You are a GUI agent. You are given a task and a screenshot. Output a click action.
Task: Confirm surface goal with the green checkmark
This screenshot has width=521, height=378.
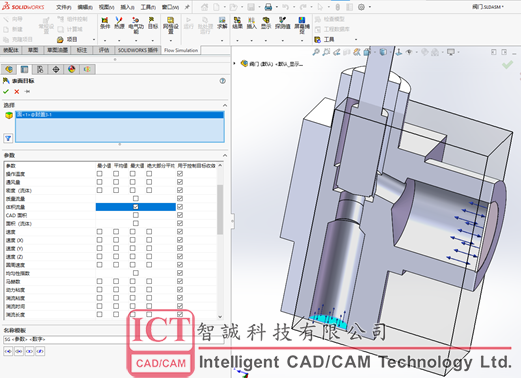[x=6, y=91]
